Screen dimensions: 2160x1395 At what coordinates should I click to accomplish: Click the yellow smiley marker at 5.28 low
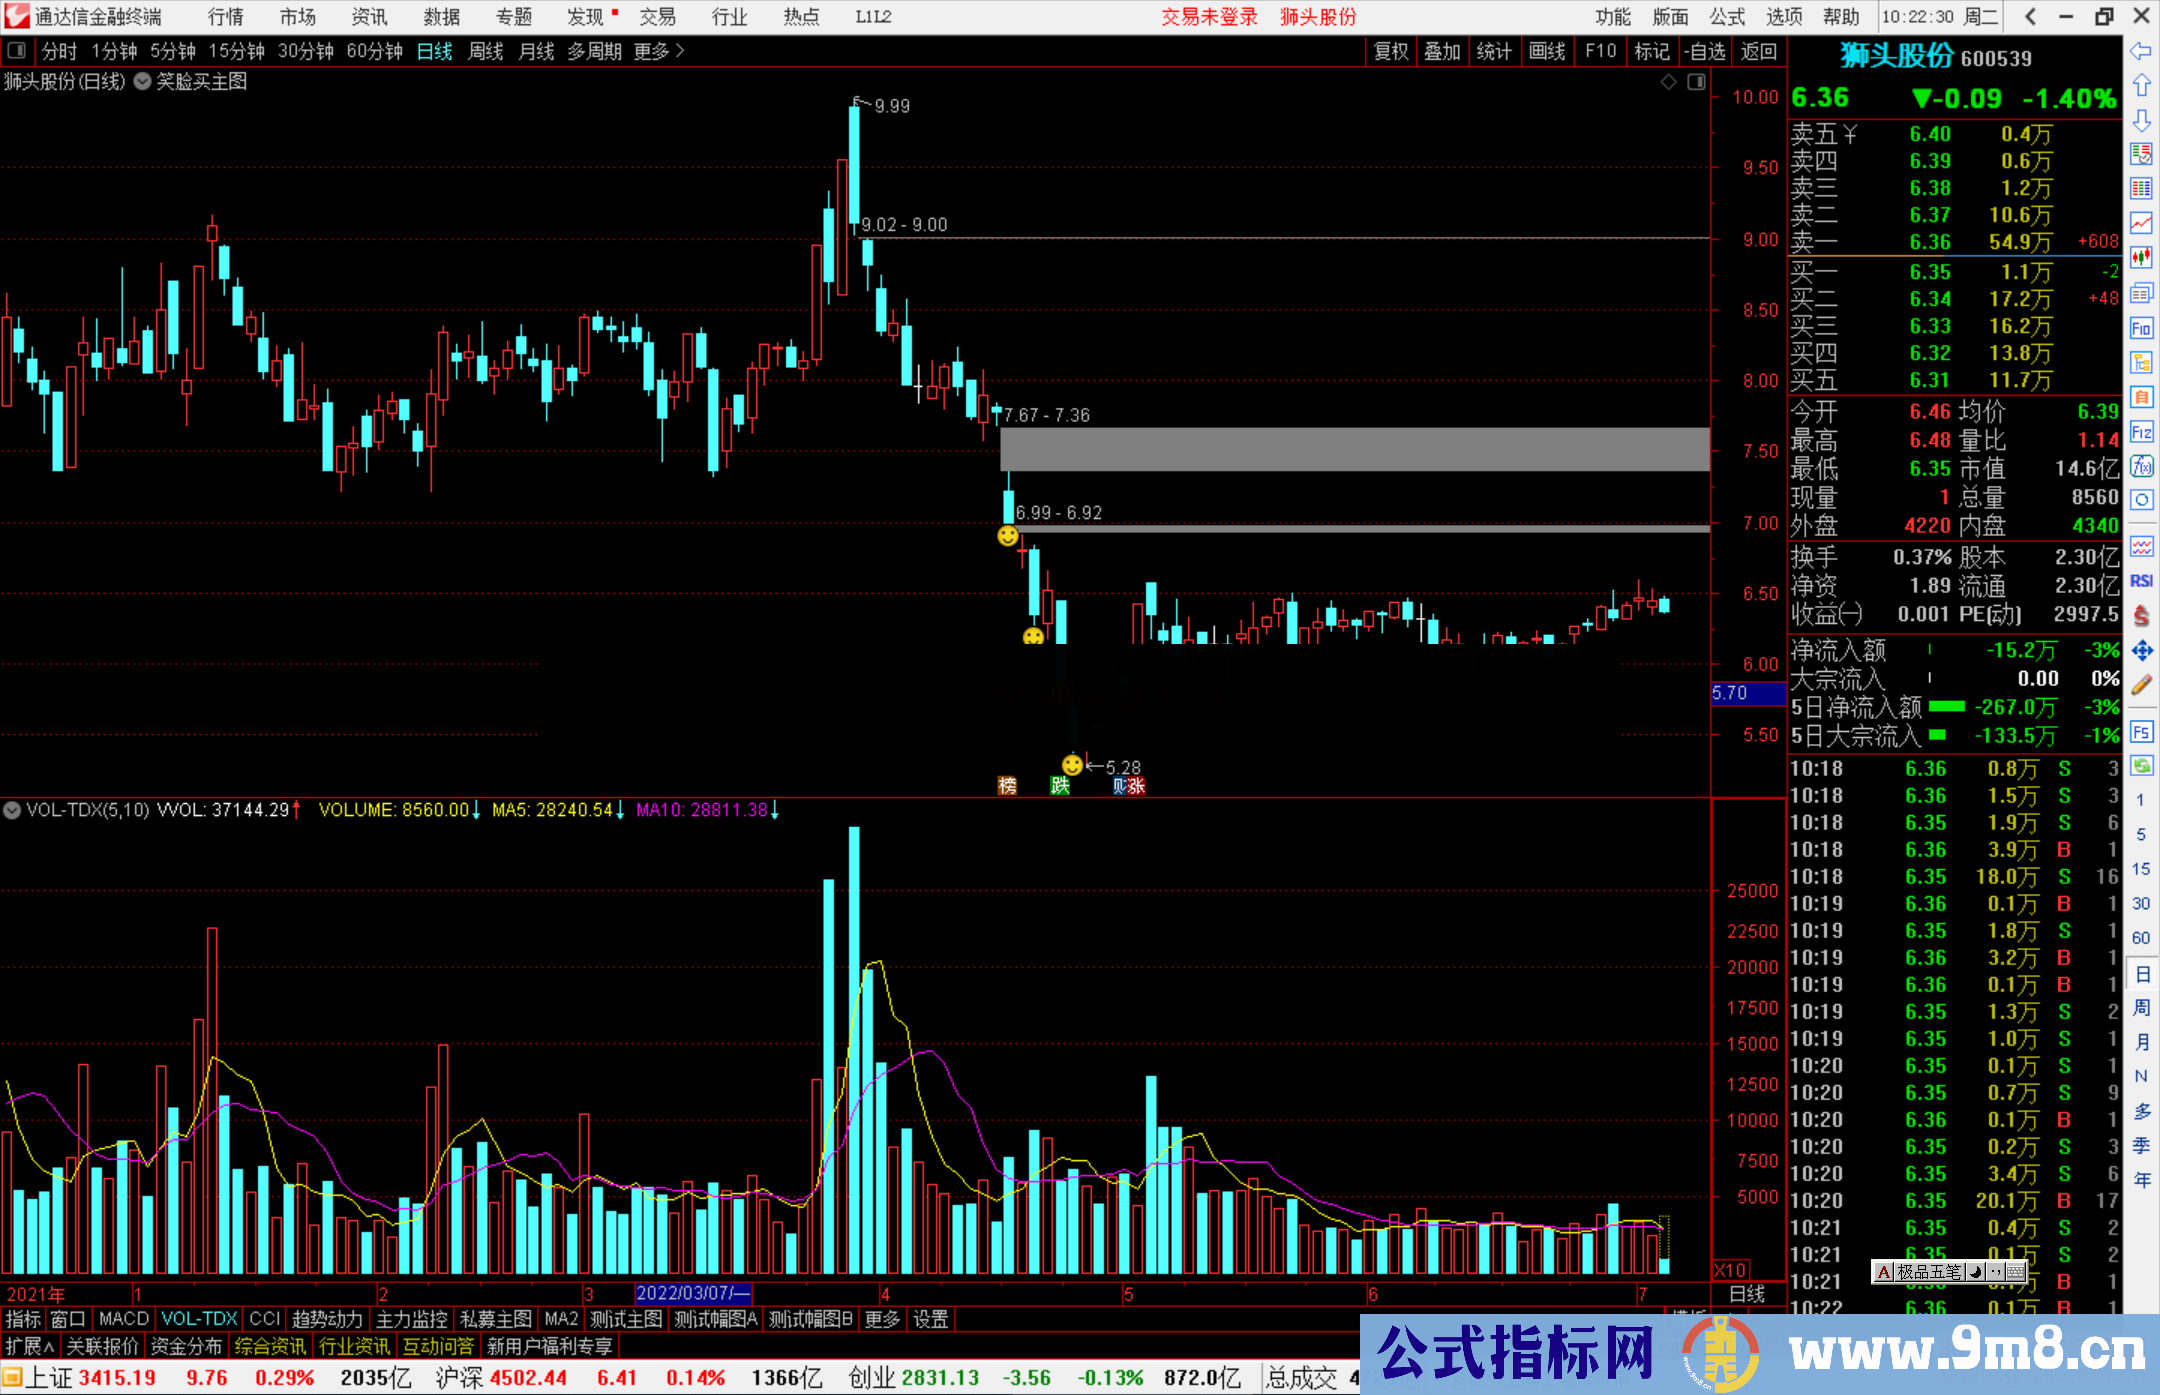click(1072, 765)
